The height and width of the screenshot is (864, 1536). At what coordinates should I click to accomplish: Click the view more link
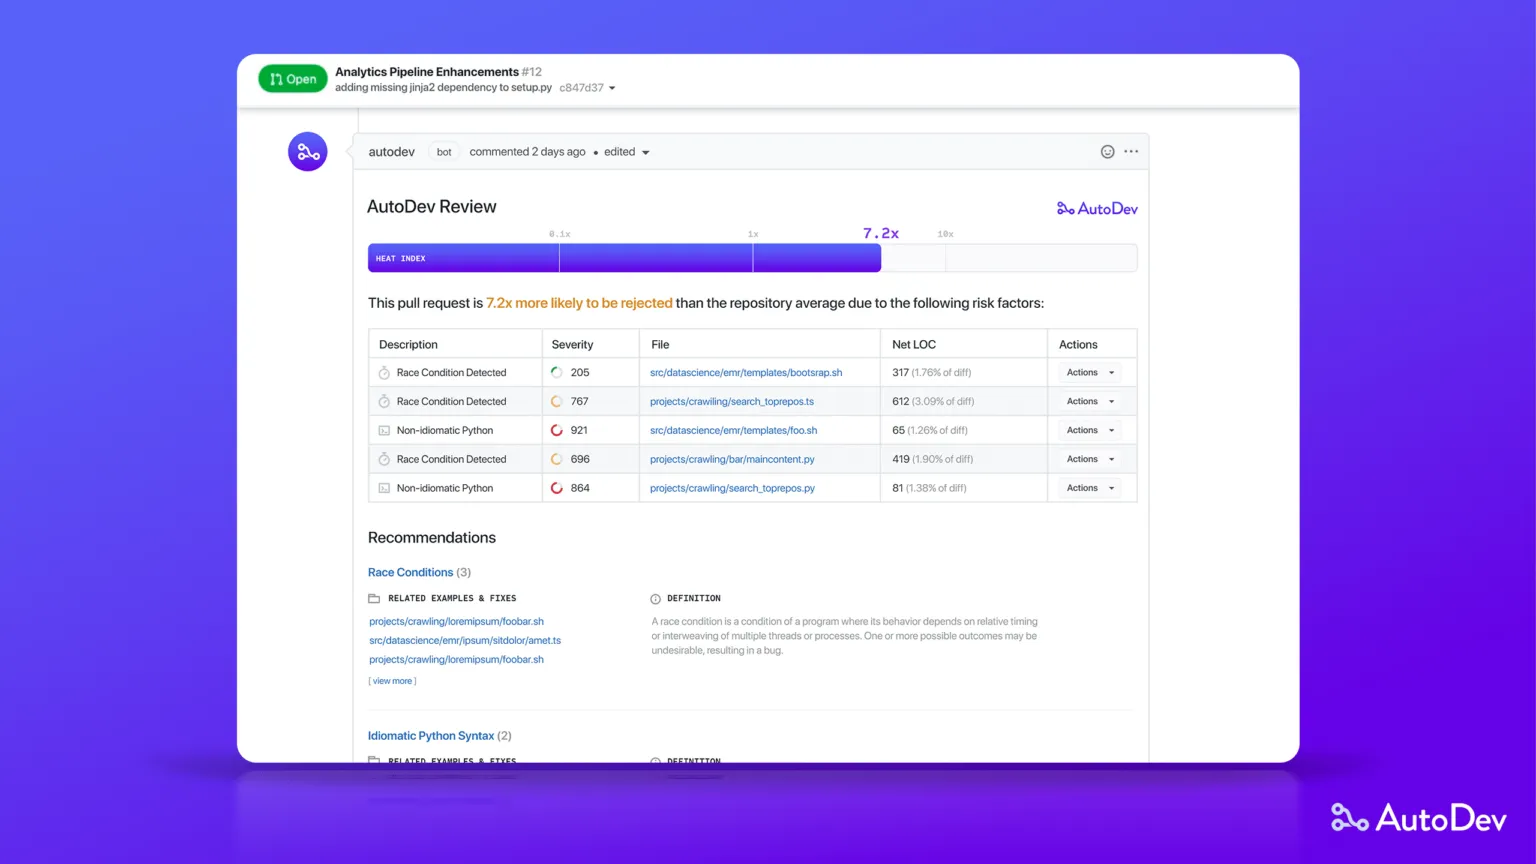tap(392, 681)
